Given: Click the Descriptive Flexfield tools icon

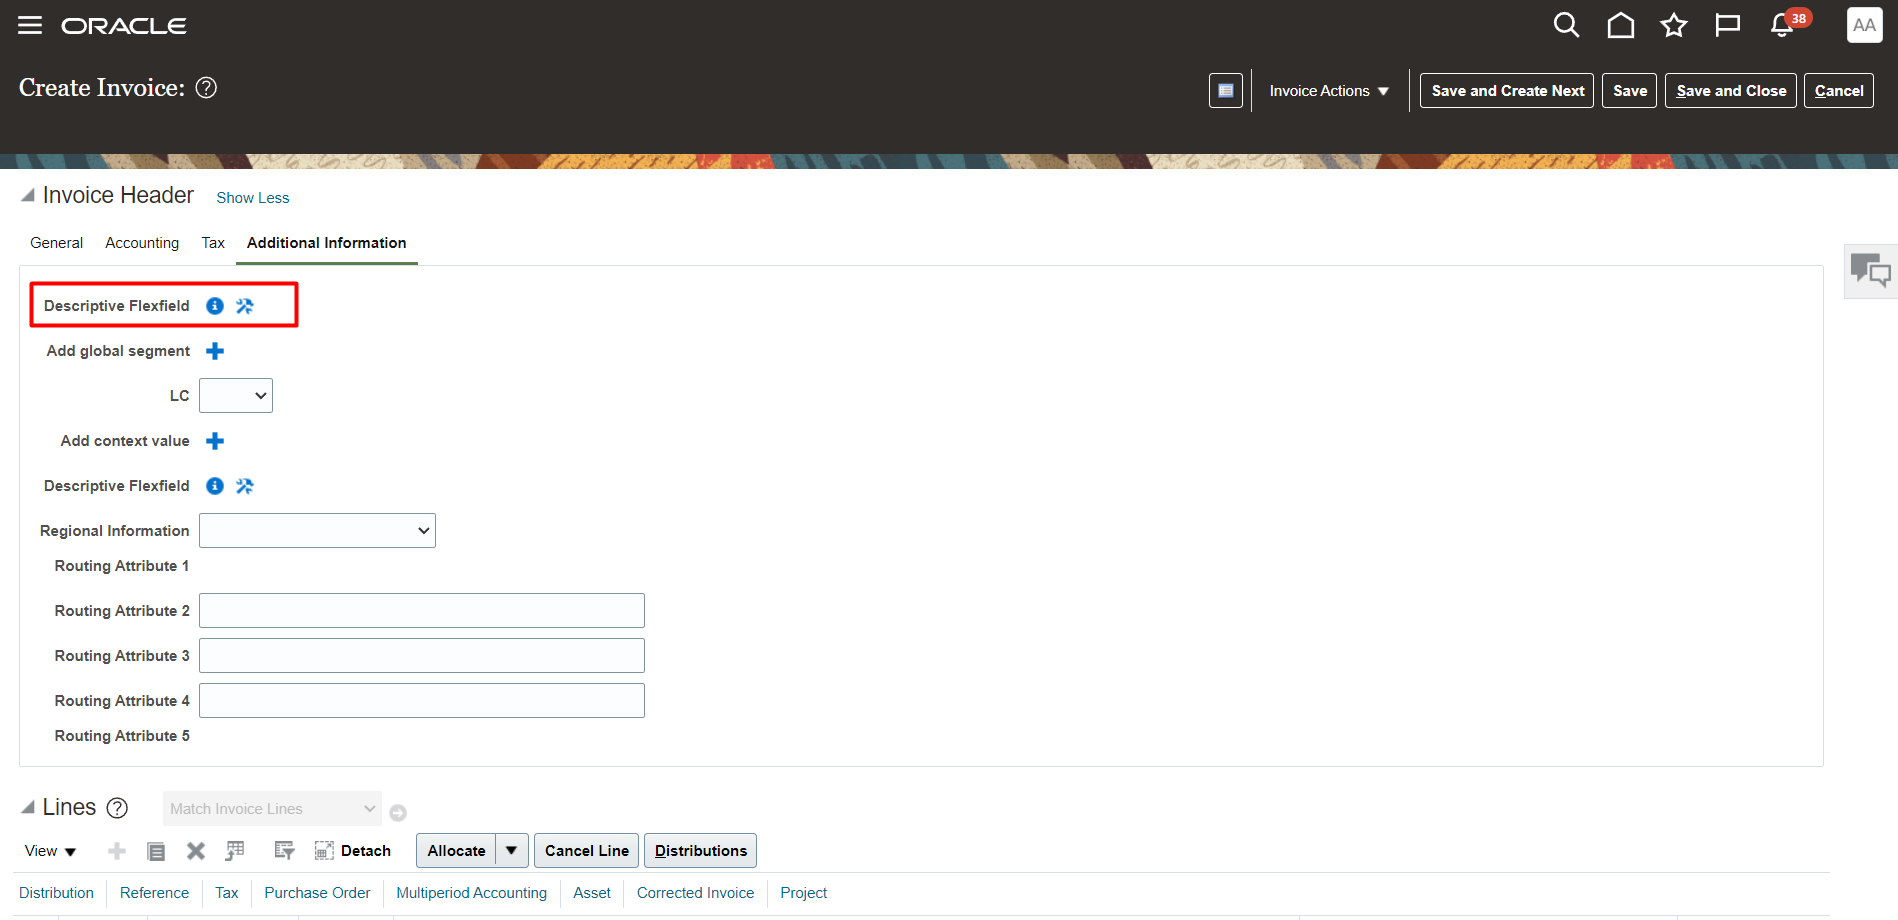Looking at the screenshot, I should (x=244, y=305).
